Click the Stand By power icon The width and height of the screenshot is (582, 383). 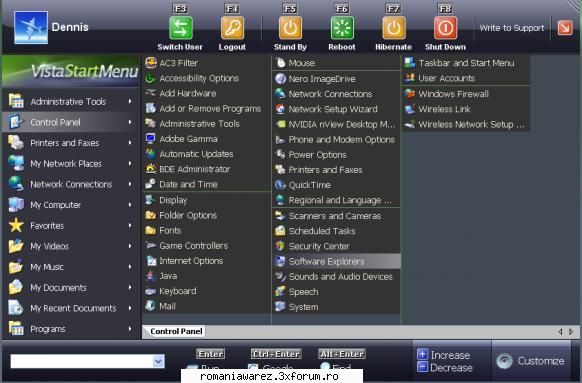click(290, 28)
